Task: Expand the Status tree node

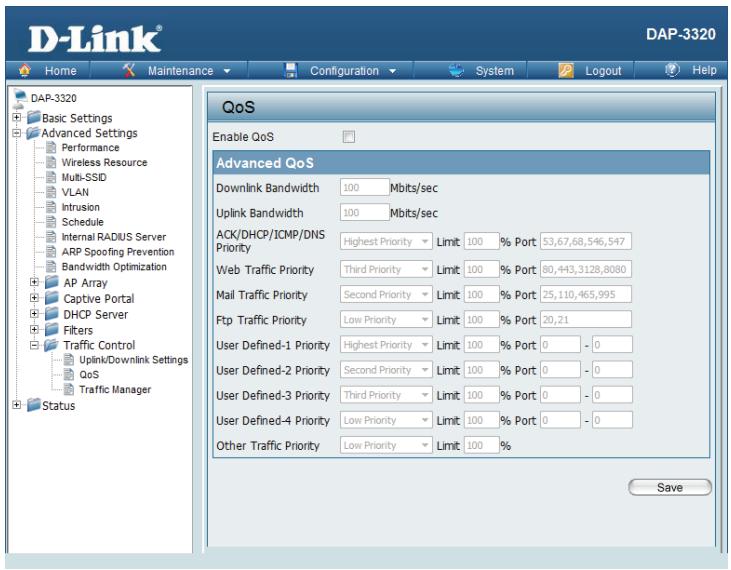Action: point(17,405)
